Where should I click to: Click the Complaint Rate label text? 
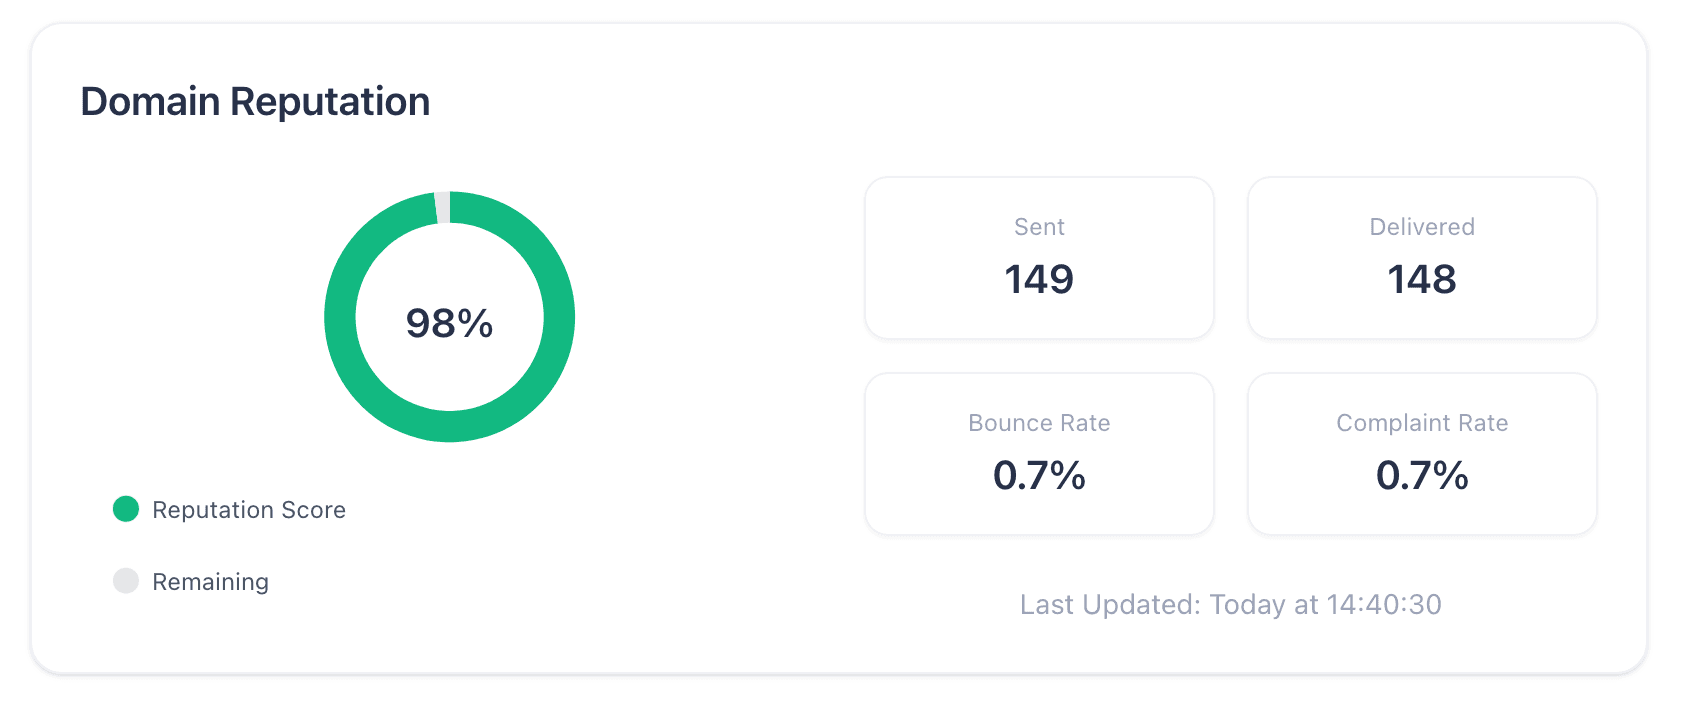click(x=1422, y=423)
